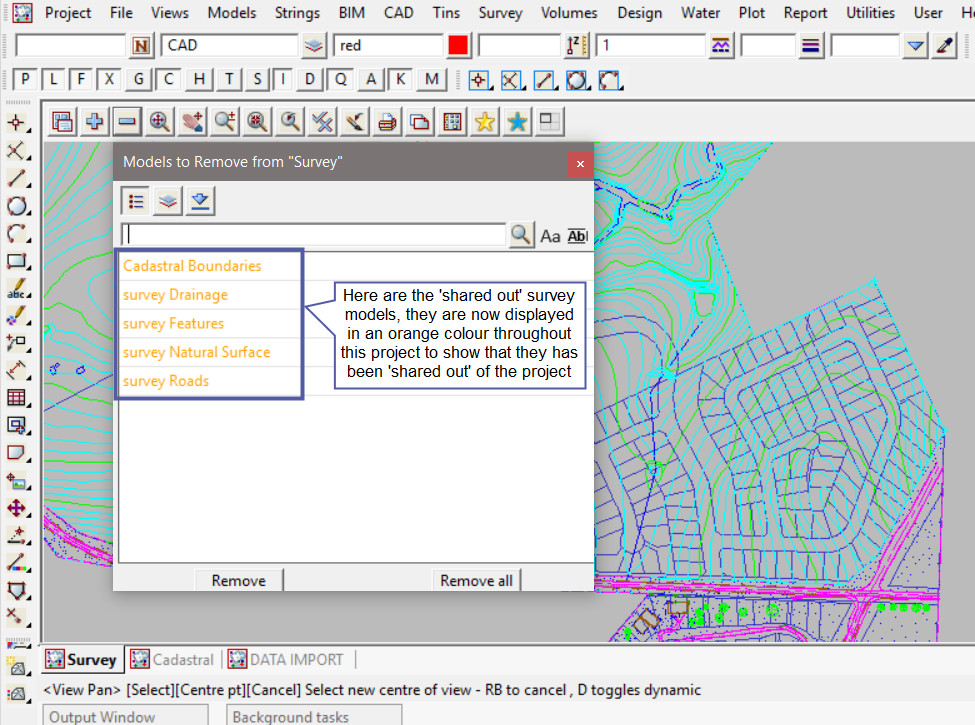Click the red colour swatch
Image resolution: width=975 pixels, height=725 pixels.
(458, 46)
